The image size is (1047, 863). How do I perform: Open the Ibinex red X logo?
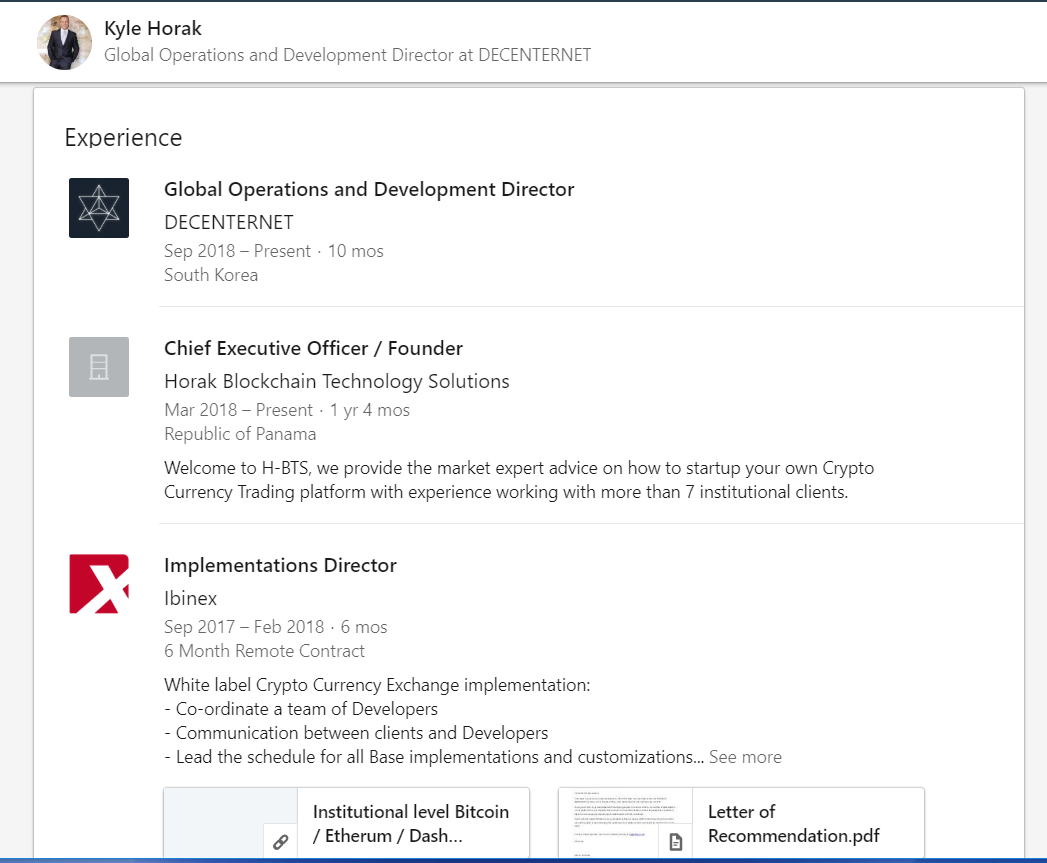99,584
